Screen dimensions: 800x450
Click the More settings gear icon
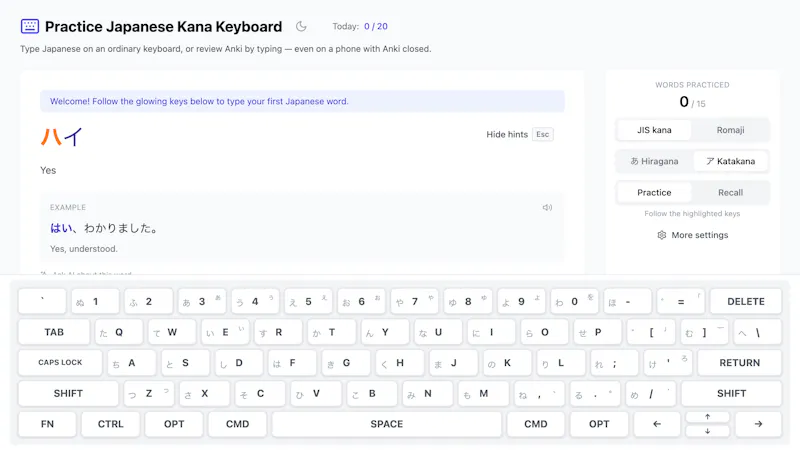coord(662,235)
